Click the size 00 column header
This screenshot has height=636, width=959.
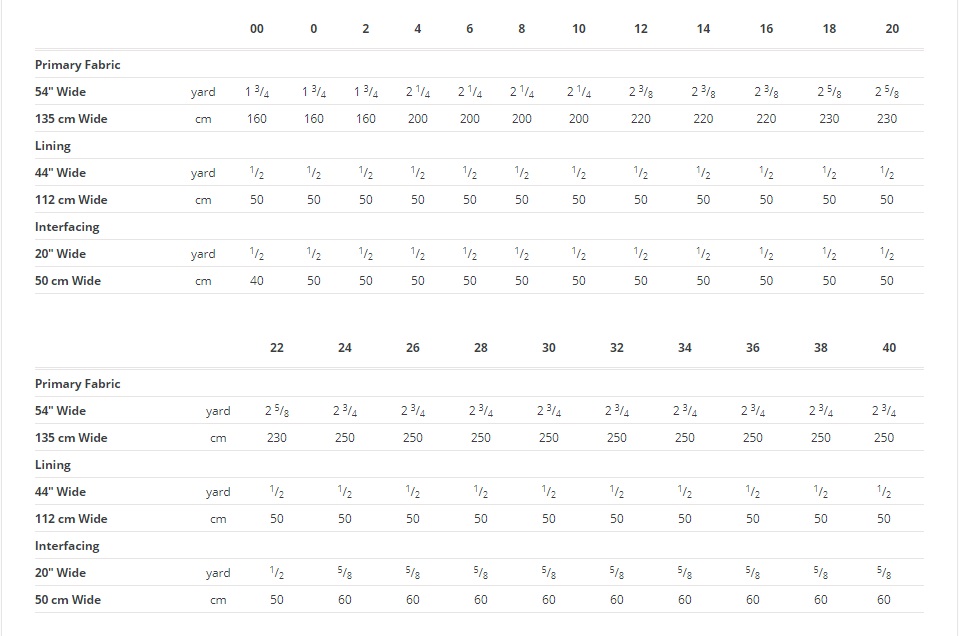coord(257,29)
